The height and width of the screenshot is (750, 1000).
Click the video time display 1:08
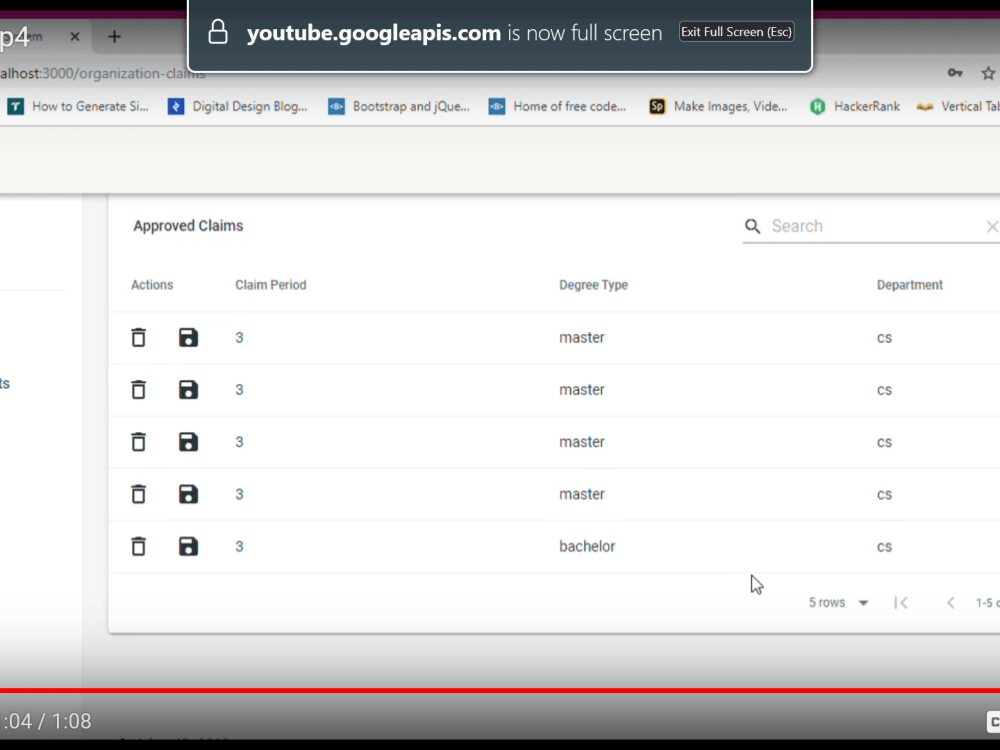(71, 721)
